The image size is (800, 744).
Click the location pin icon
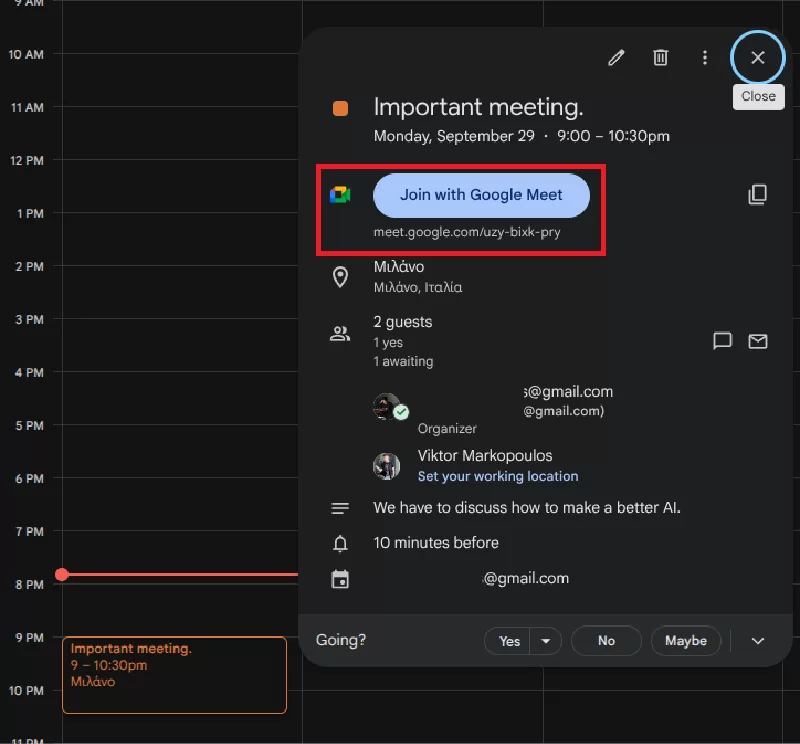tap(340, 277)
